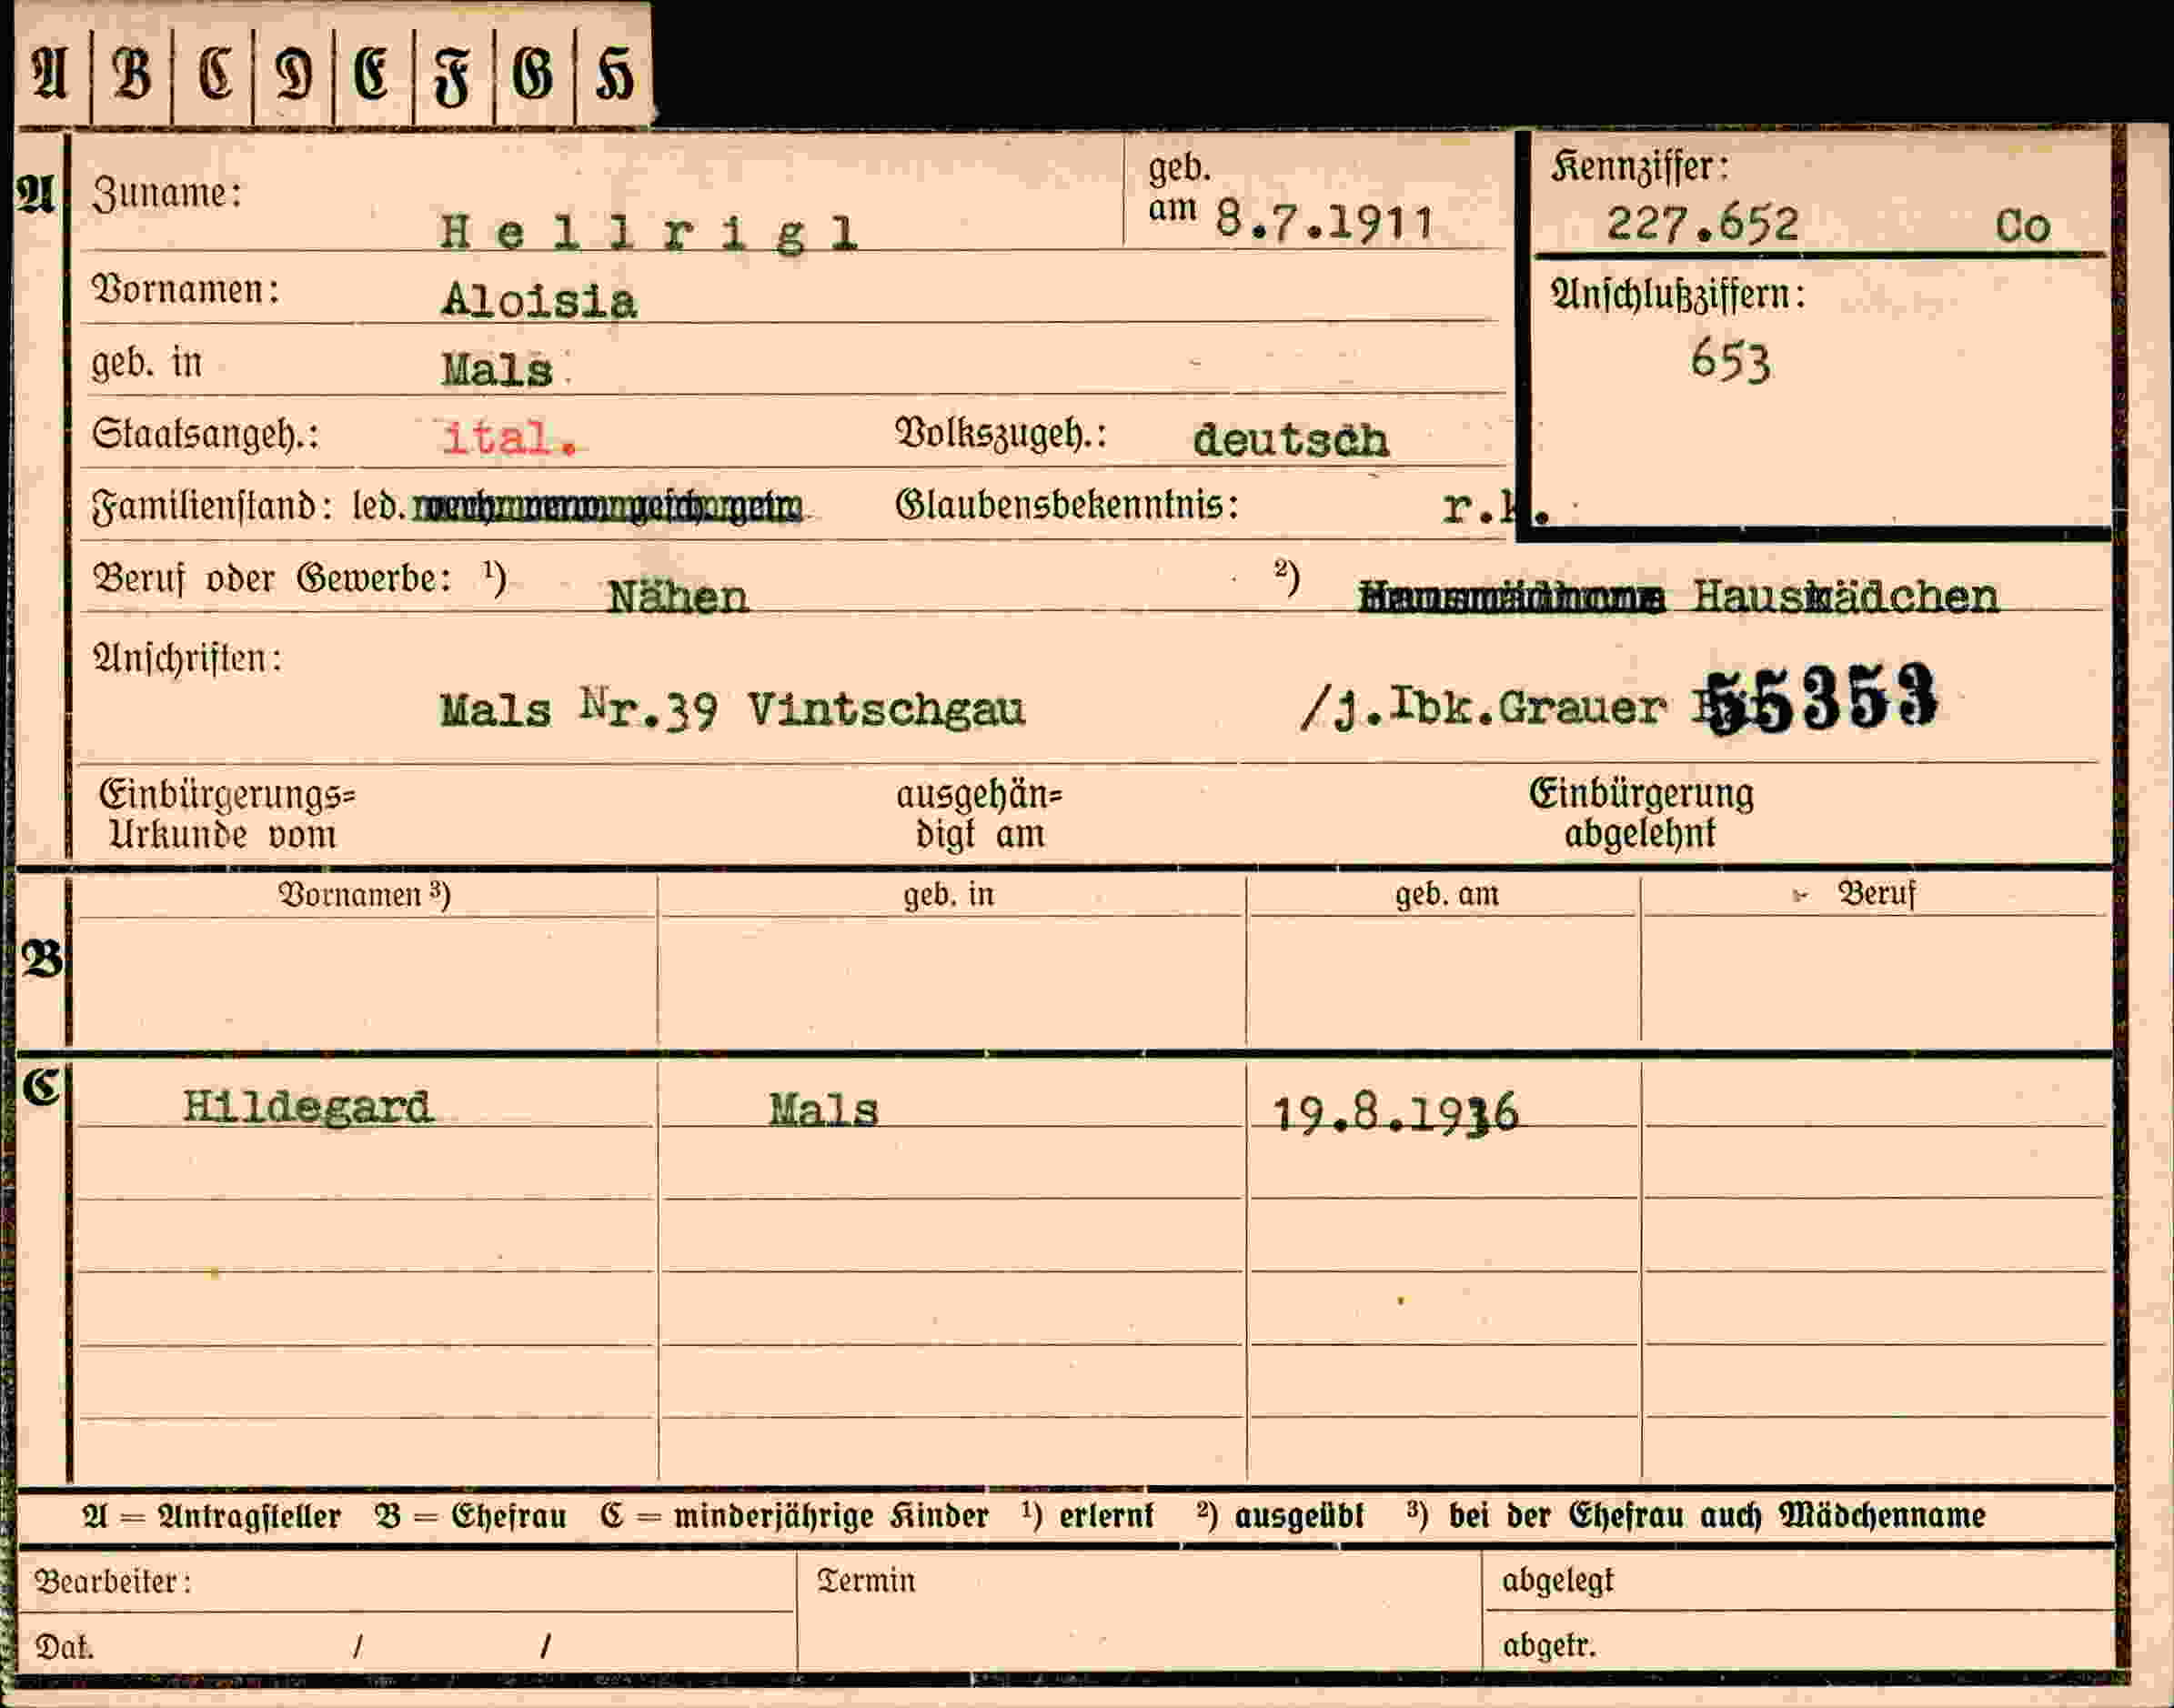The height and width of the screenshot is (1708, 2174).
Task: Click the large section marker 'B' at left
Action: [x=42, y=959]
